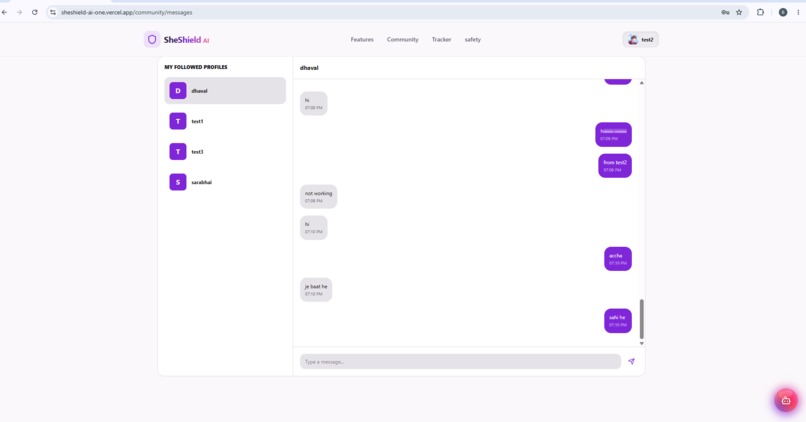The height and width of the screenshot is (422, 806).
Task: Click the 'from test2' message bubble
Action: pos(615,166)
